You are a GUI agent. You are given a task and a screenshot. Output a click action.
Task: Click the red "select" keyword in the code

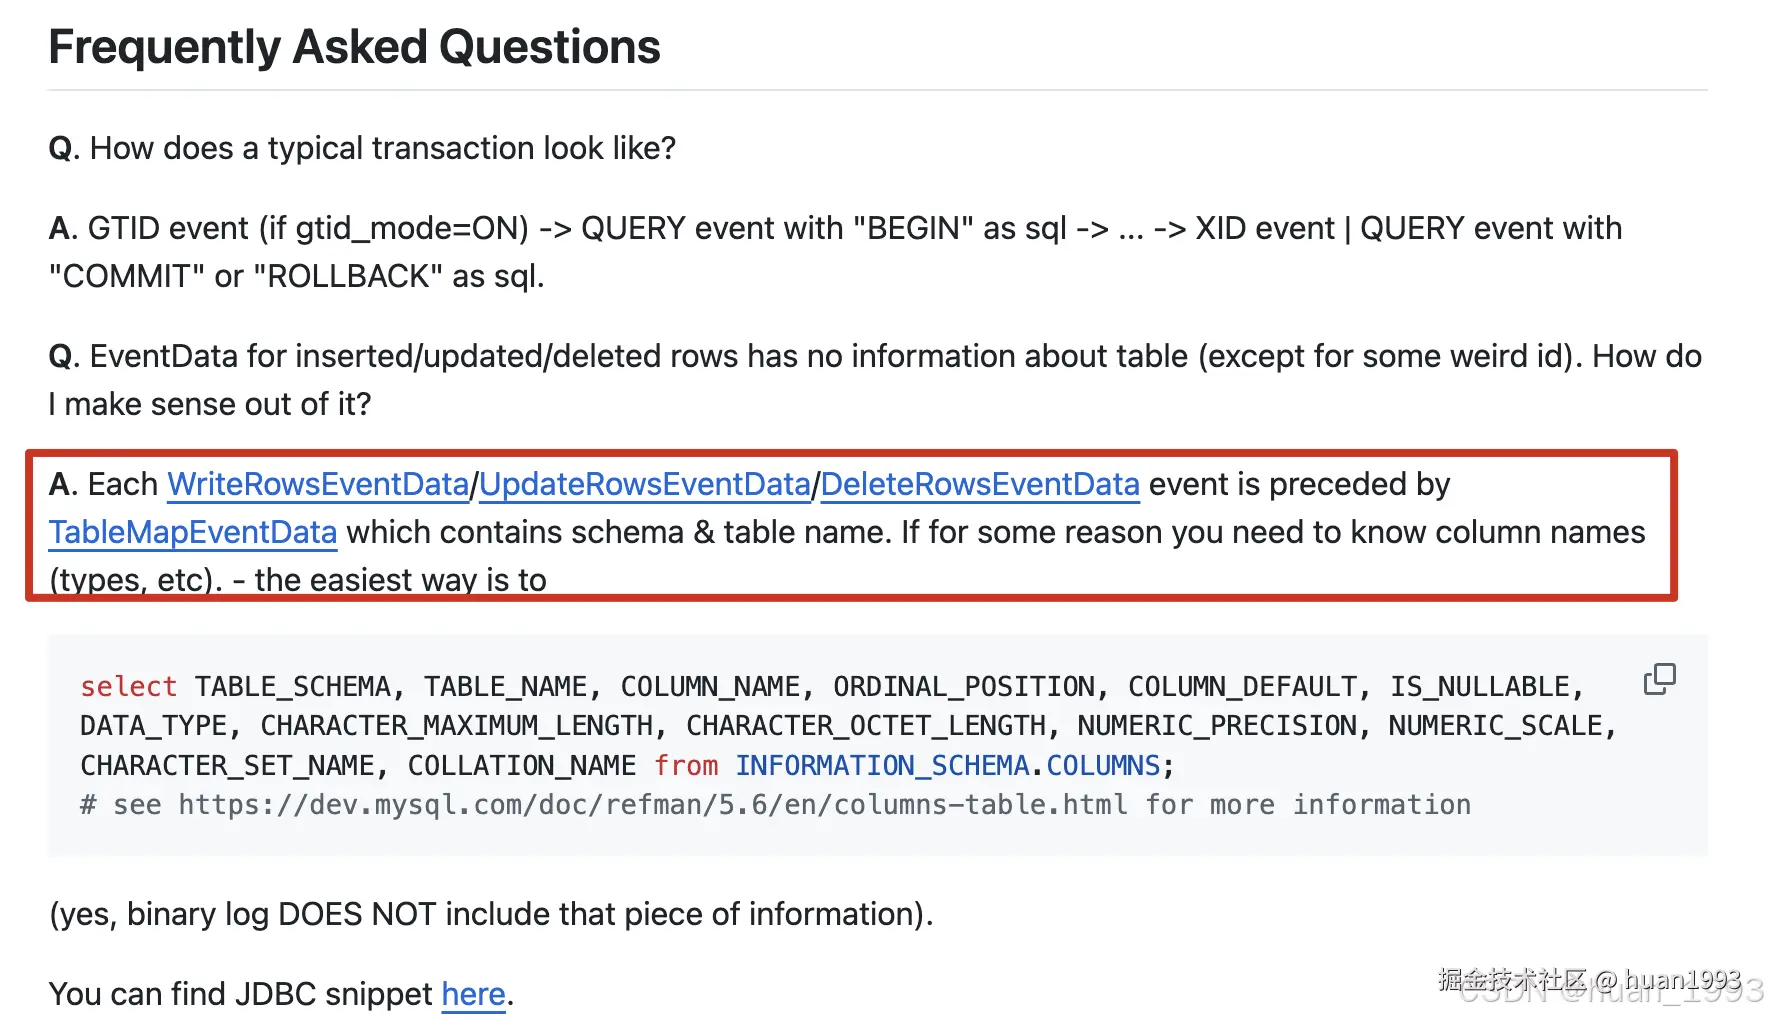tap(128, 687)
